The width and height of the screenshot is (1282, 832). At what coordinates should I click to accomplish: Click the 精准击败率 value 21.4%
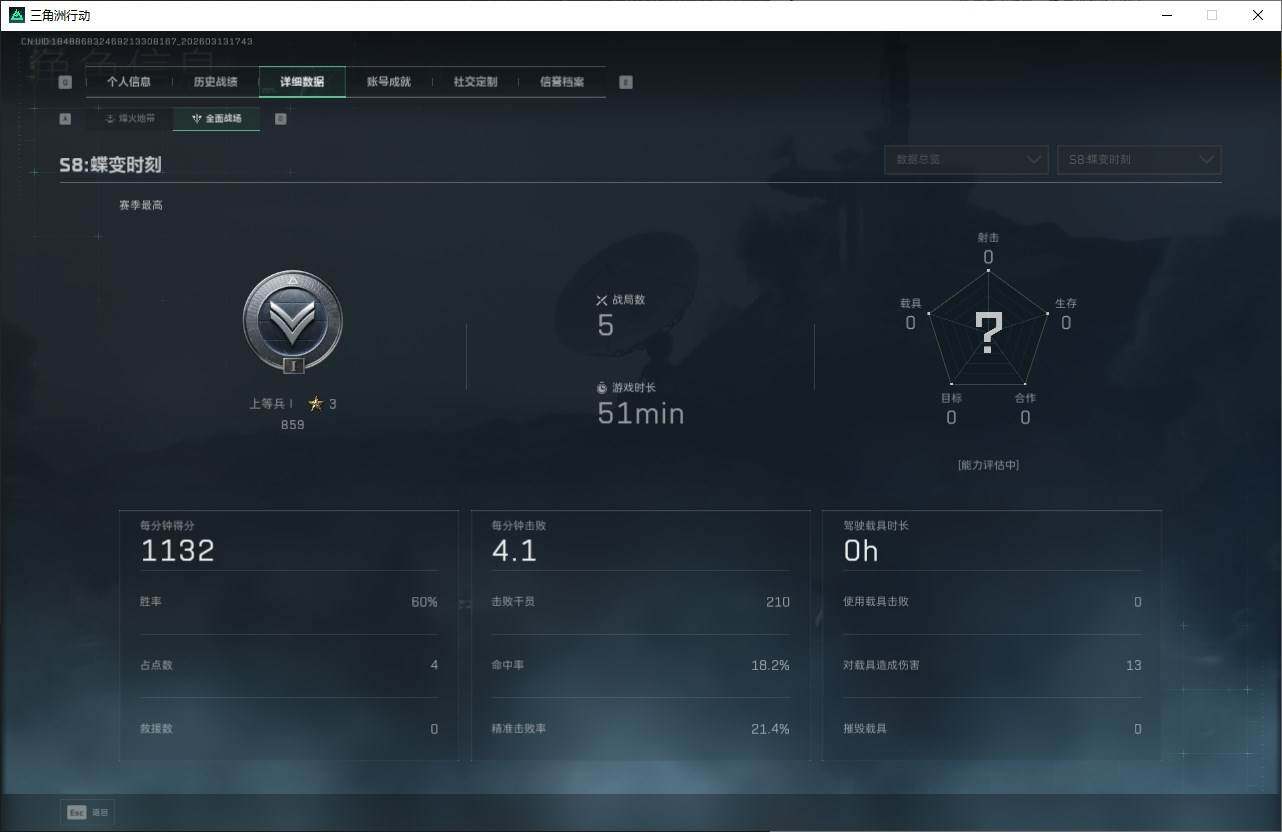(x=770, y=729)
